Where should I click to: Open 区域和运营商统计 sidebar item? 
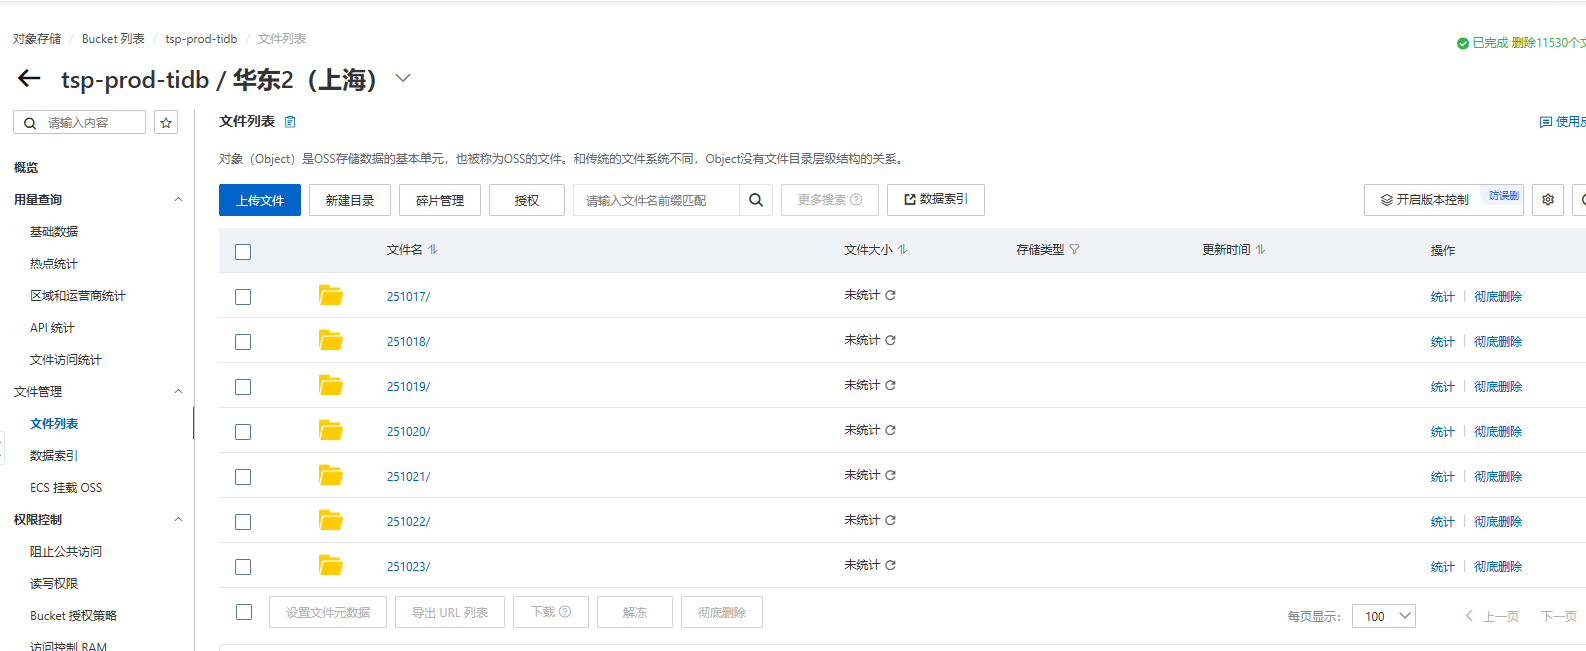click(78, 296)
